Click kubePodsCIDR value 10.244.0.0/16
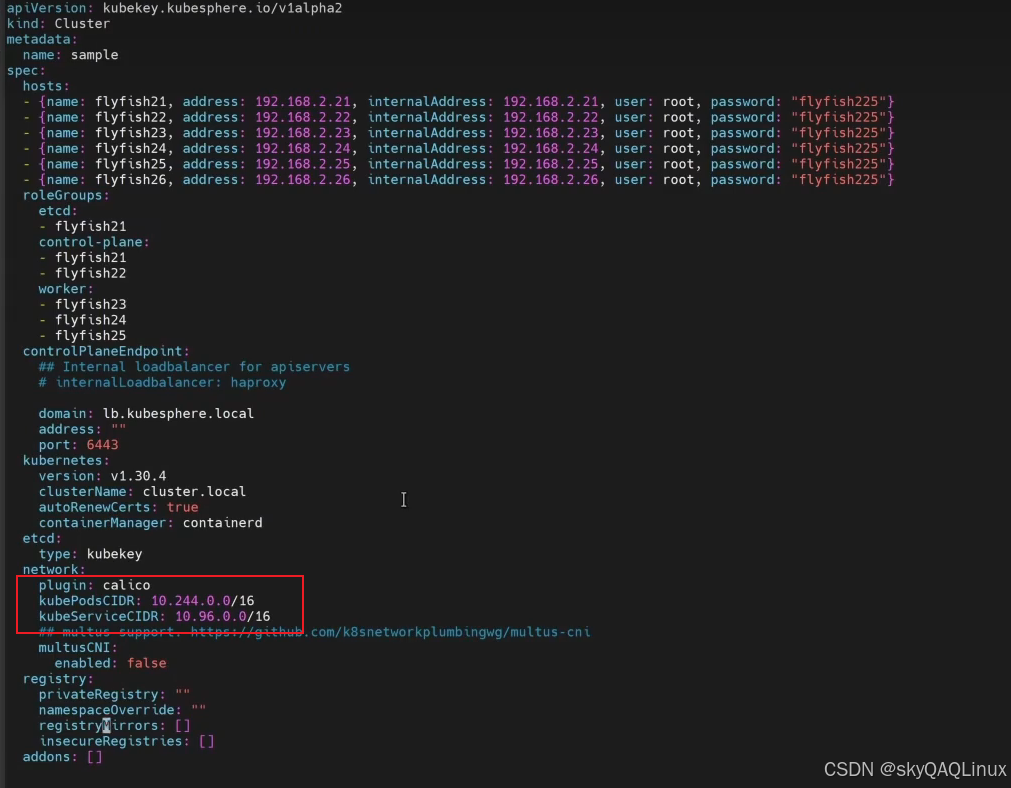 (202, 601)
